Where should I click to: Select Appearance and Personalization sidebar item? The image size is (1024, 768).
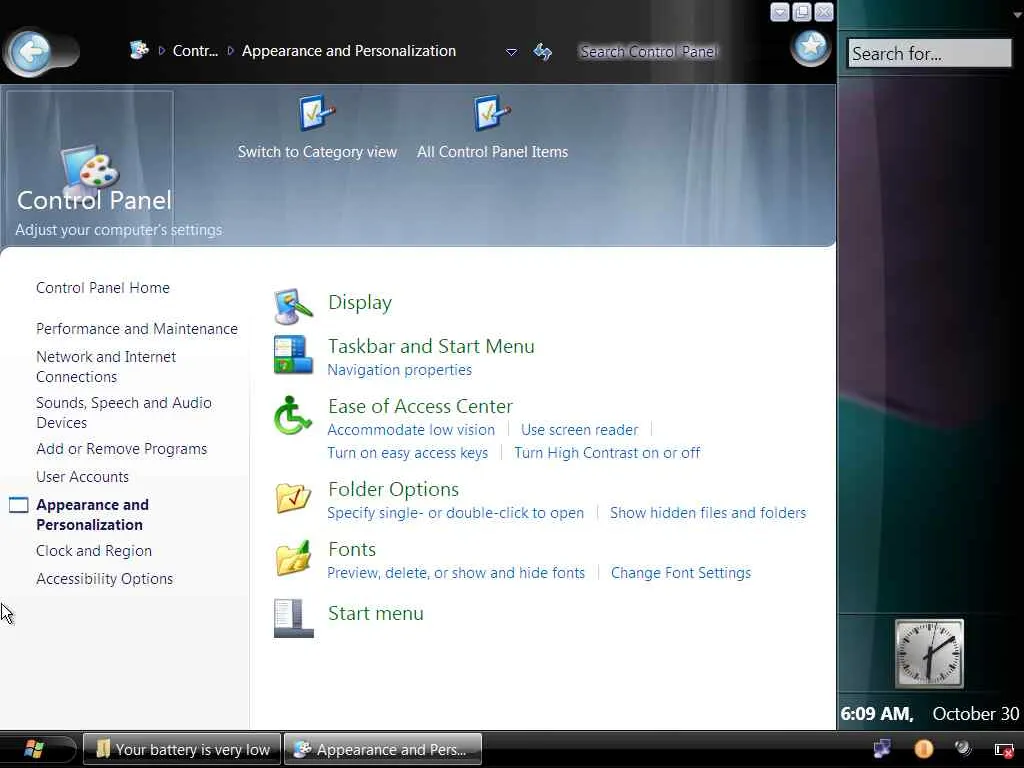[x=92, y=515]
